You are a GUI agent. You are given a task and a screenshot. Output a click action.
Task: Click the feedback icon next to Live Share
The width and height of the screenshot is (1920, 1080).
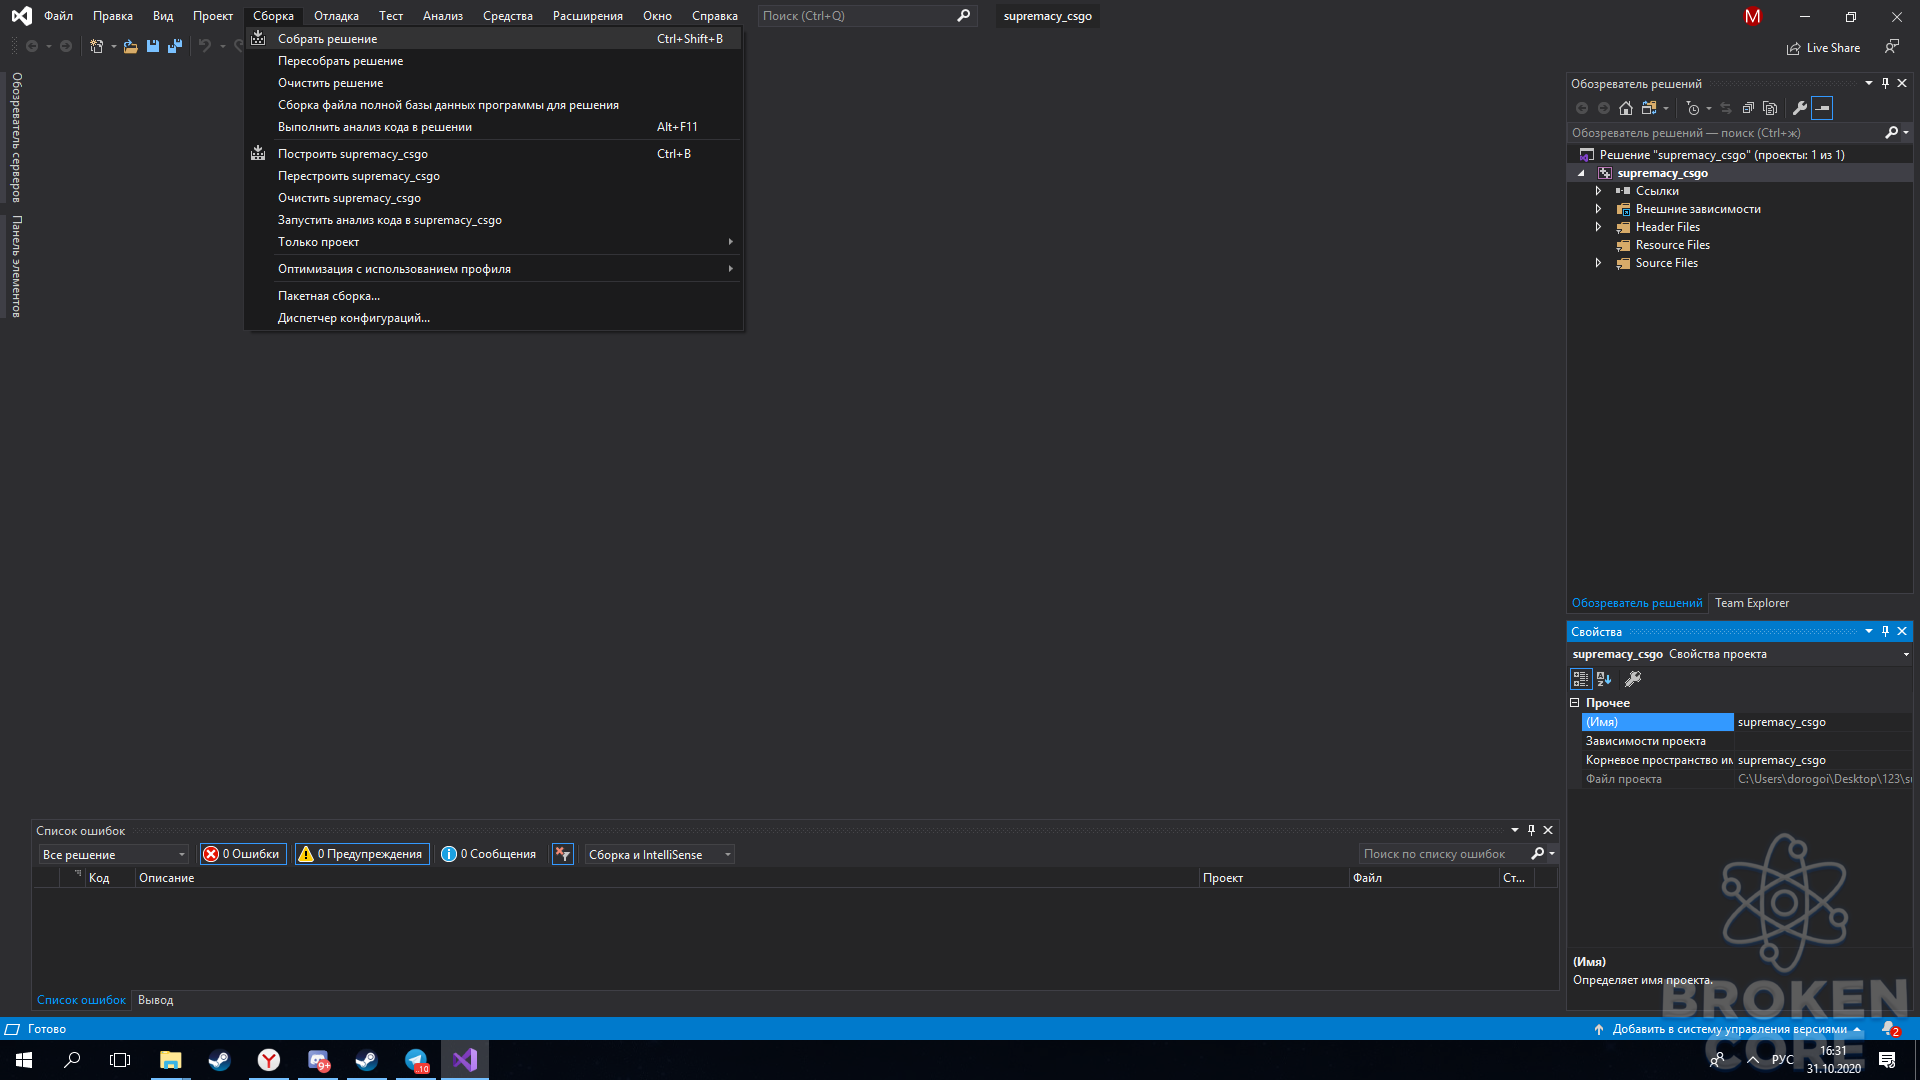click(1891, 47)
